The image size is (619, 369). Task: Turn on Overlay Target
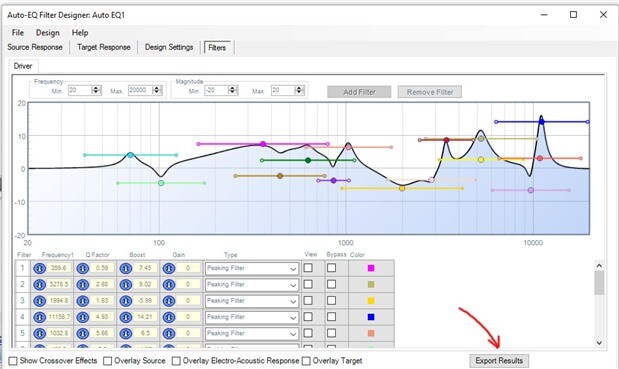tap(306, 361)
